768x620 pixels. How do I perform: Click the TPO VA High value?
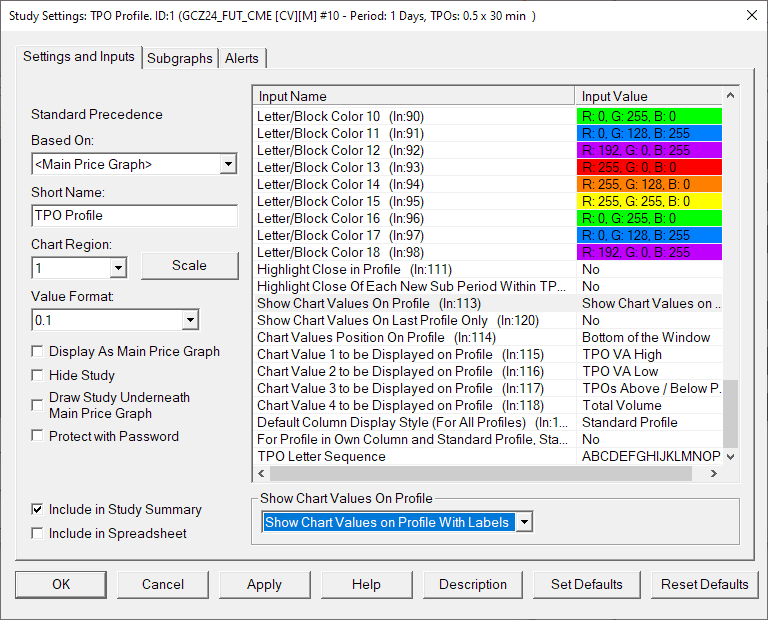click(x=622, y=354)
